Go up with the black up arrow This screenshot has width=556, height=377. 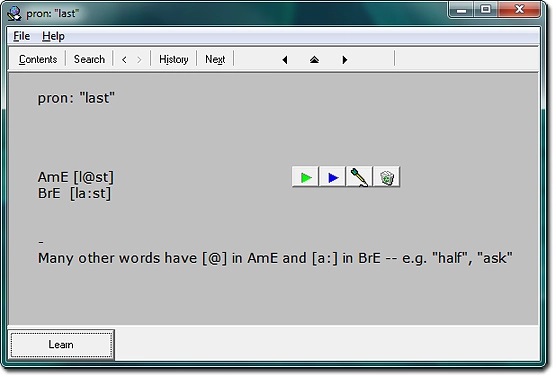click(x=315, y=60)
